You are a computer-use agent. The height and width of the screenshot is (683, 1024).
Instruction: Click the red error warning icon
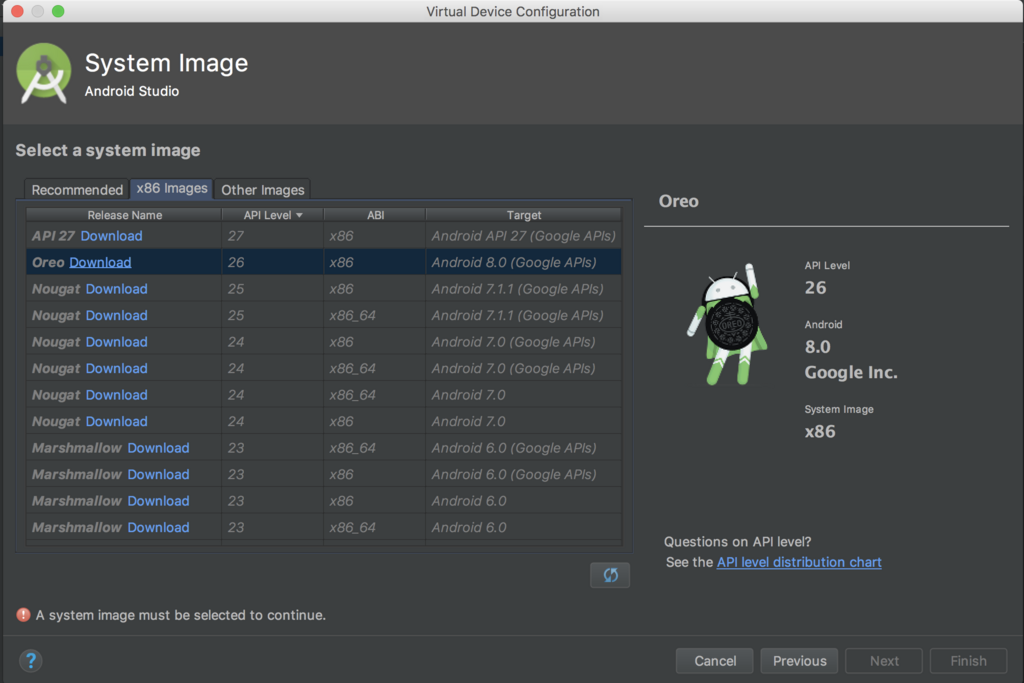pos(24,614)
